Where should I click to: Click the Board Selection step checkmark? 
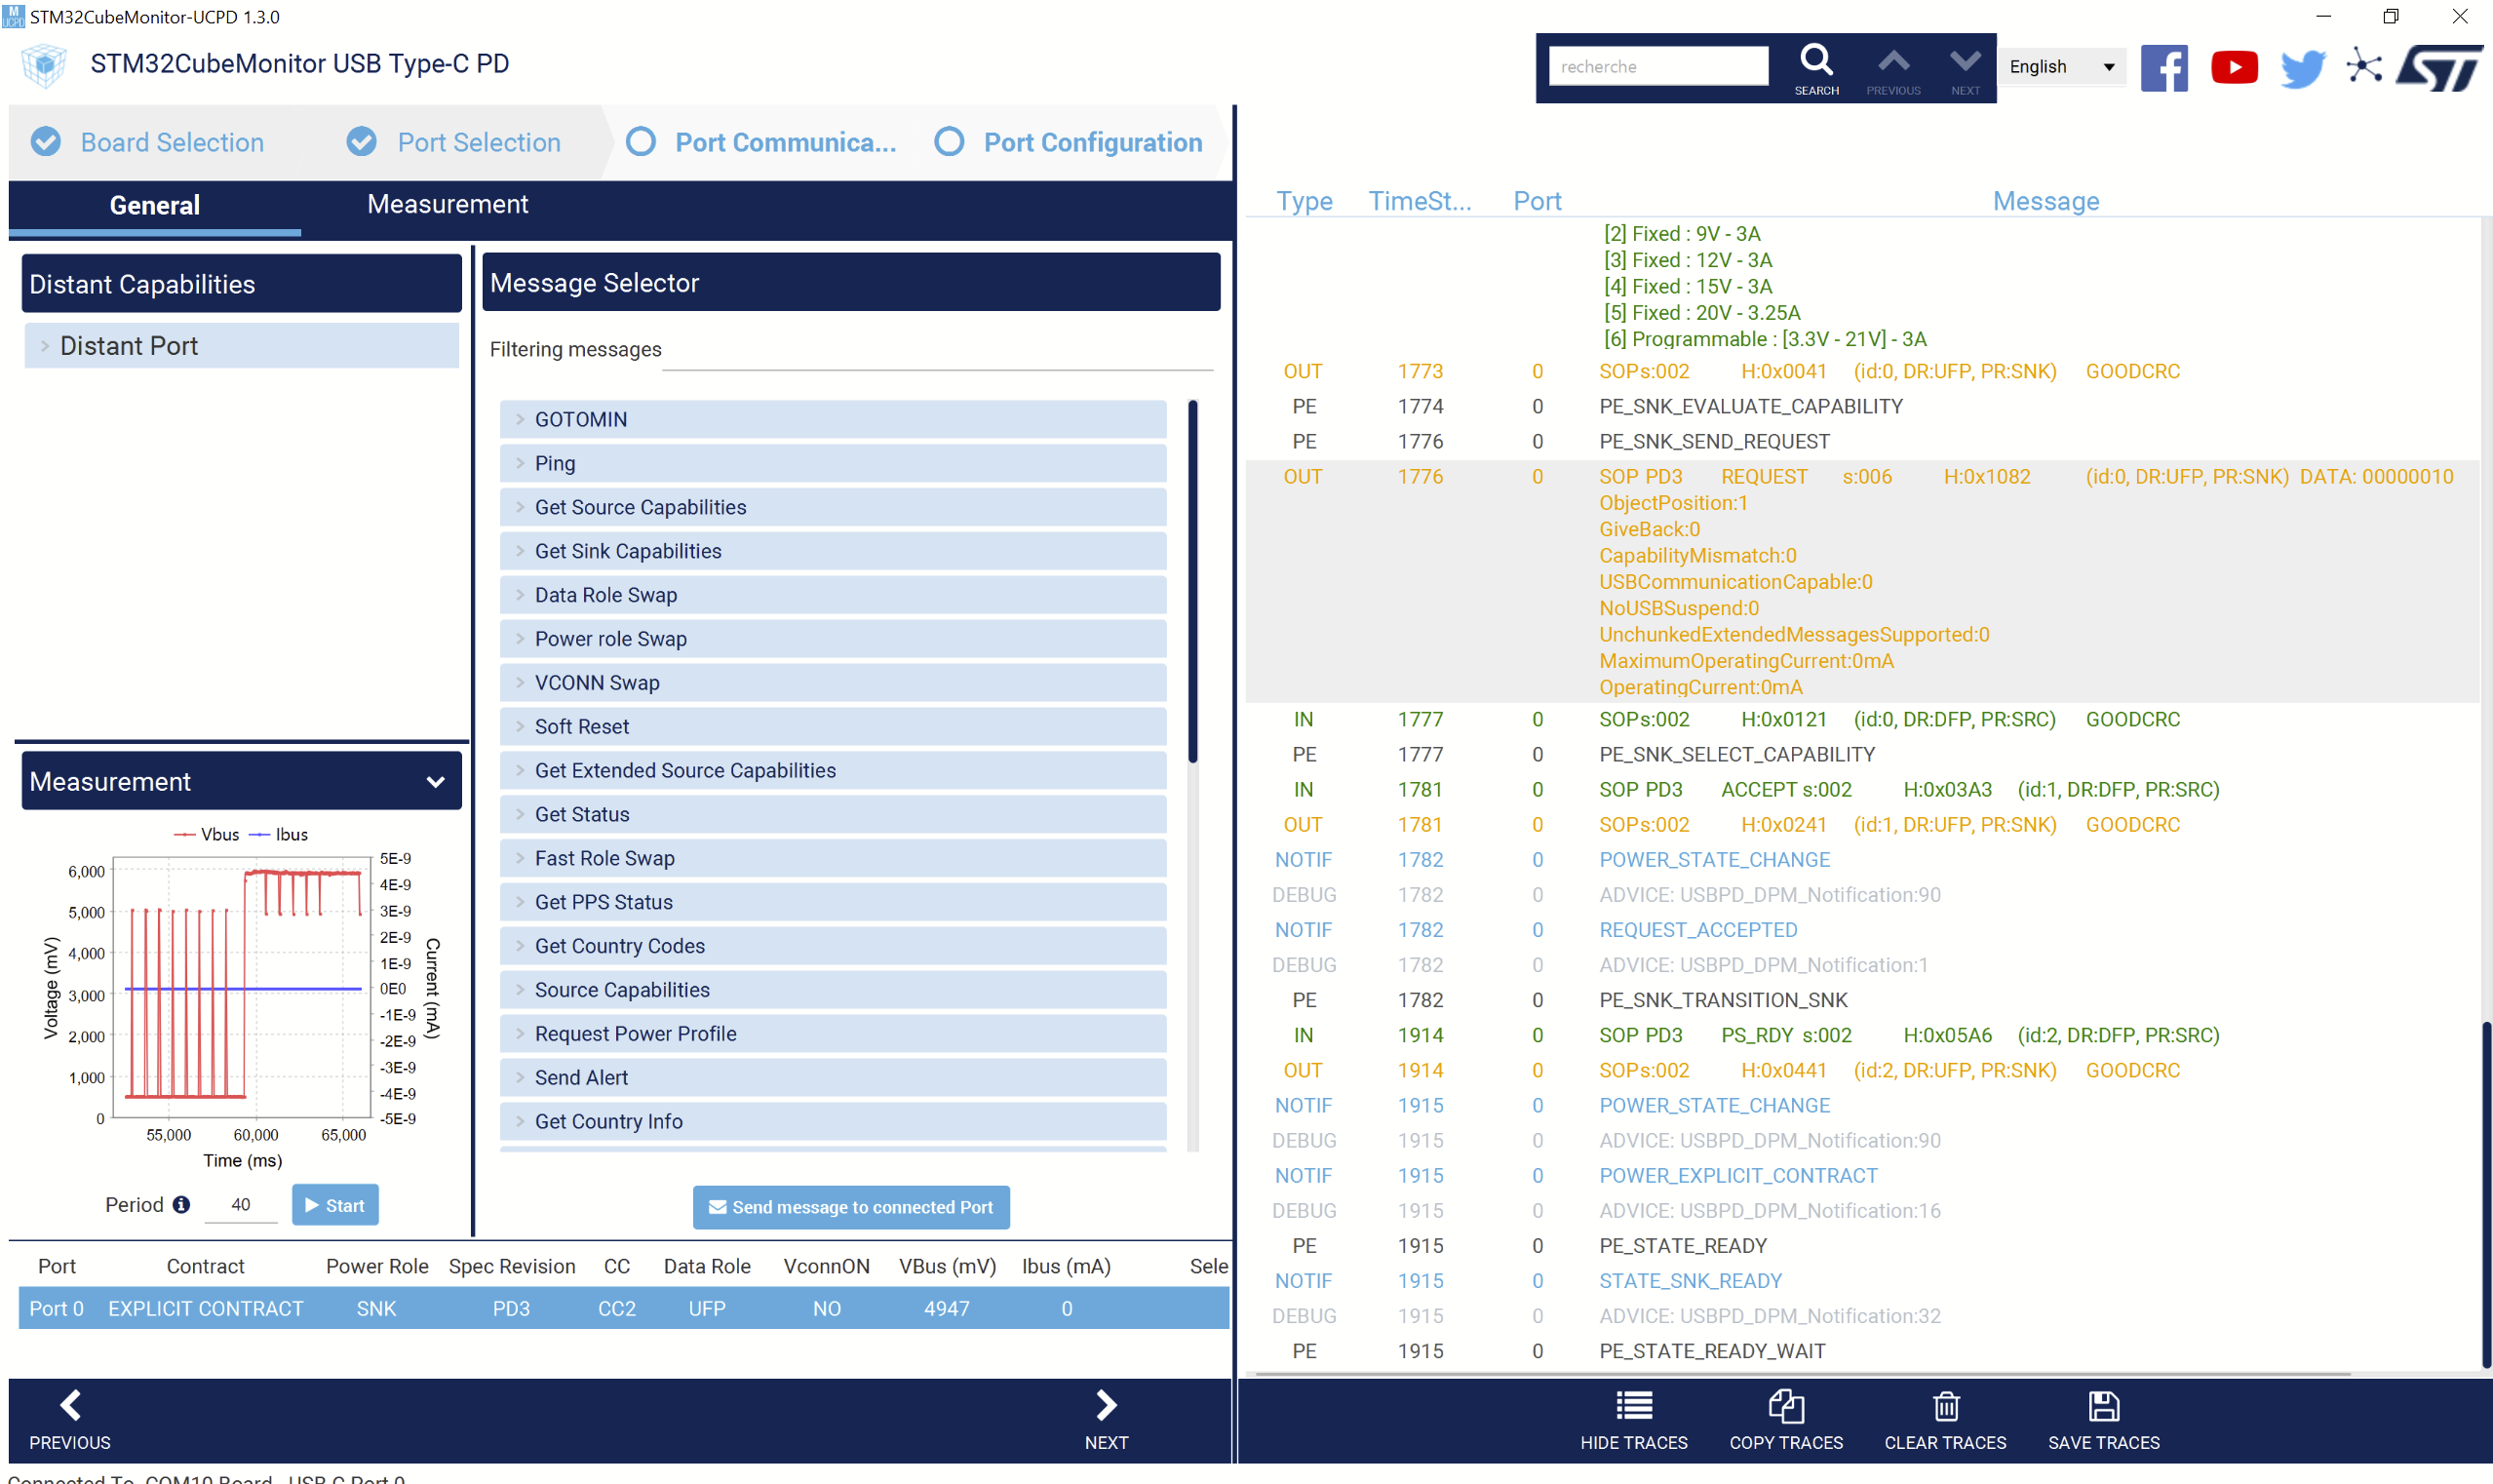coord(46,142)
